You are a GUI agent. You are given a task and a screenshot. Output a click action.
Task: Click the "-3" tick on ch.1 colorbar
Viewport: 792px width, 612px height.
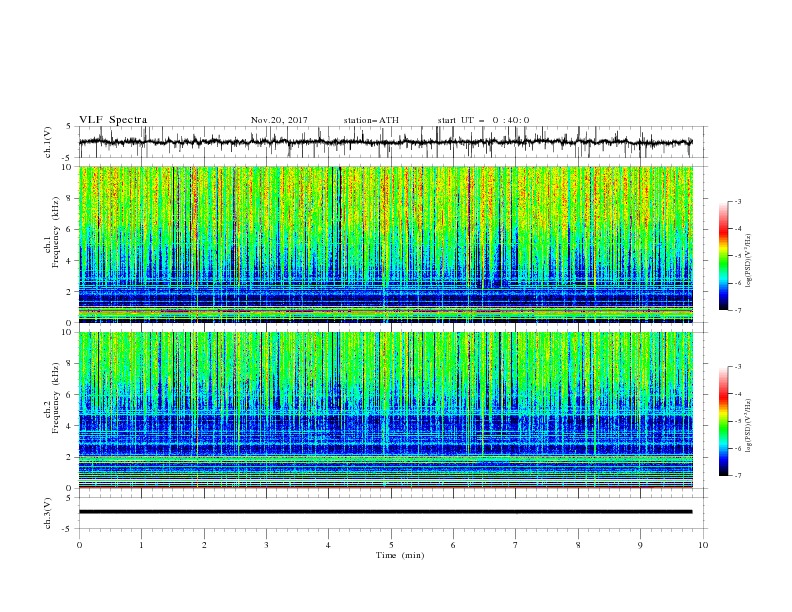[738, 201]
